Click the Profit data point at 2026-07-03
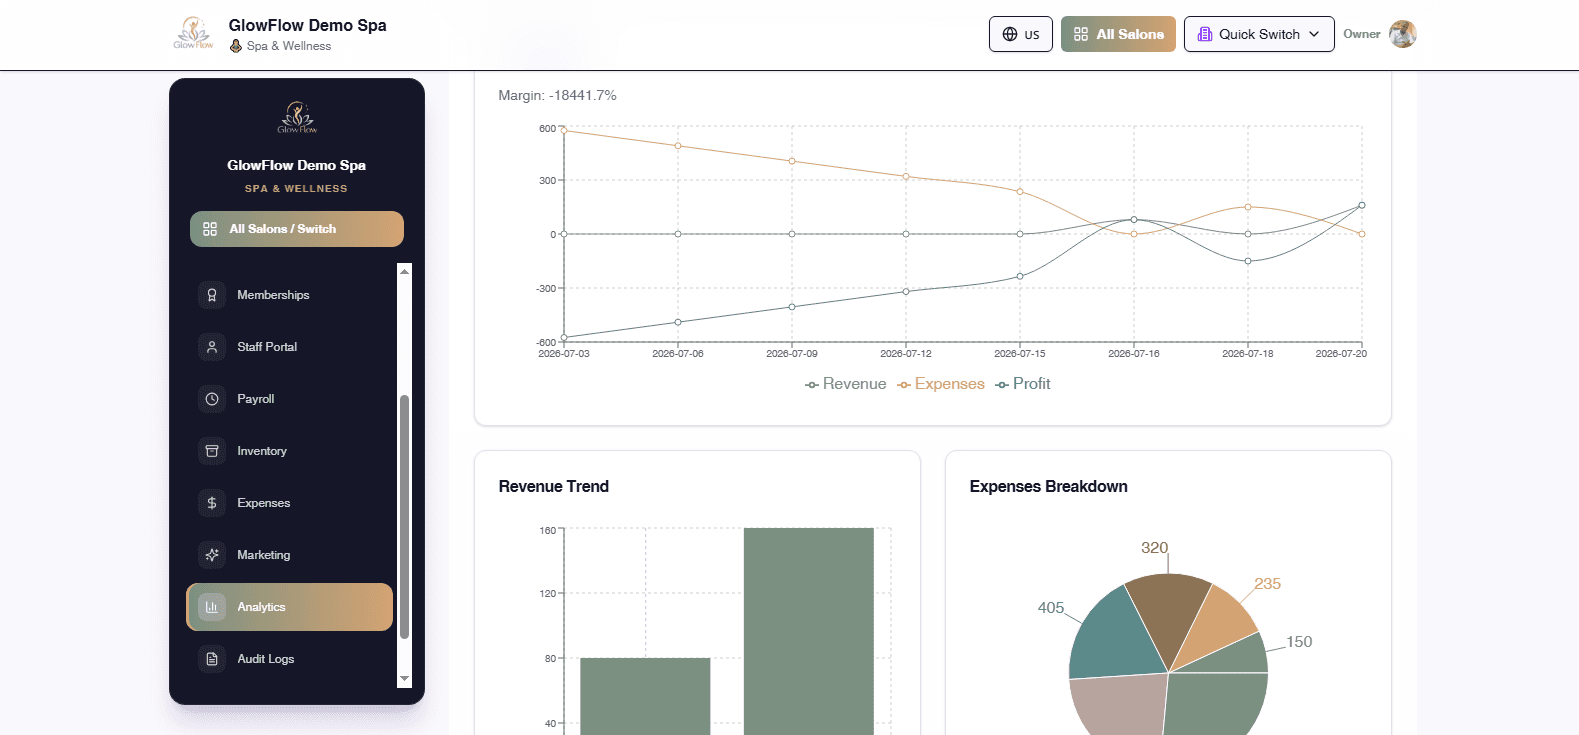This screenshot has width=1579, height=735. tap(564, 338)
